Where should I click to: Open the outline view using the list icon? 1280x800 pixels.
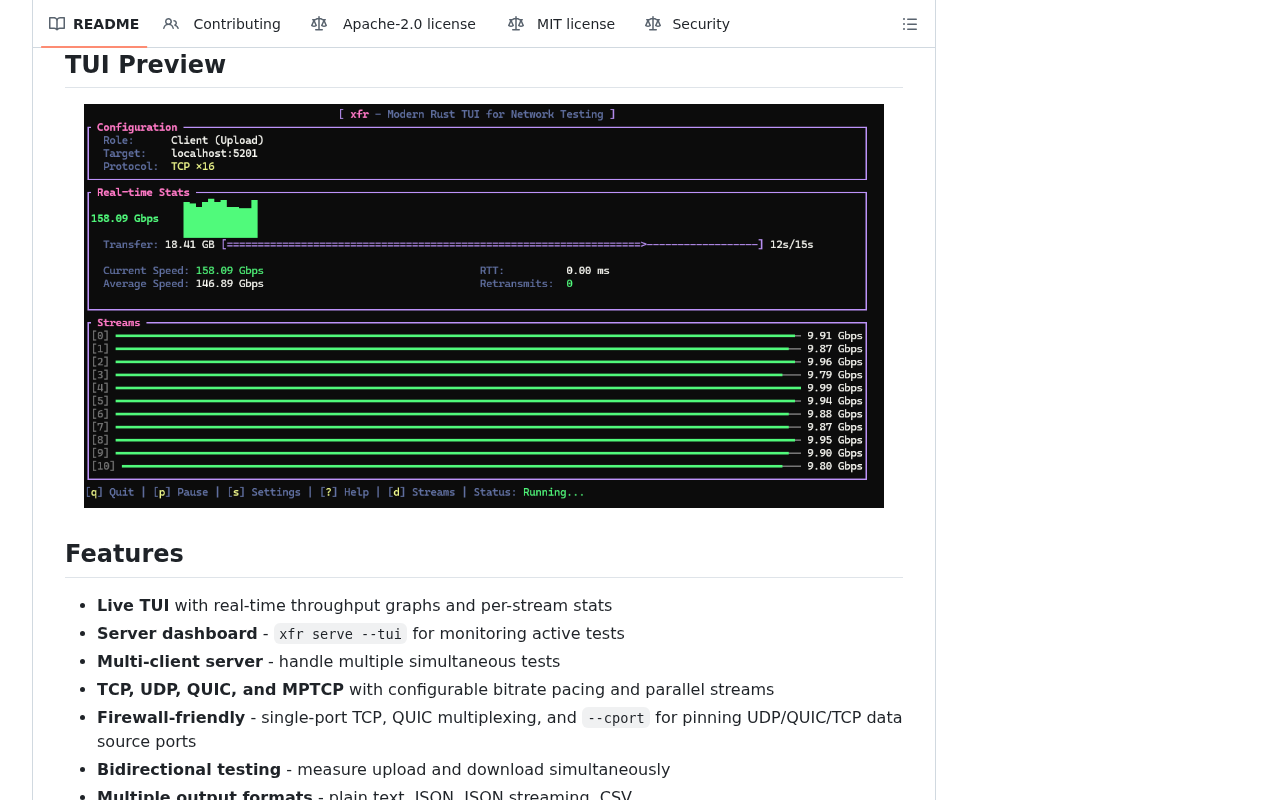(x=909, y=23)
